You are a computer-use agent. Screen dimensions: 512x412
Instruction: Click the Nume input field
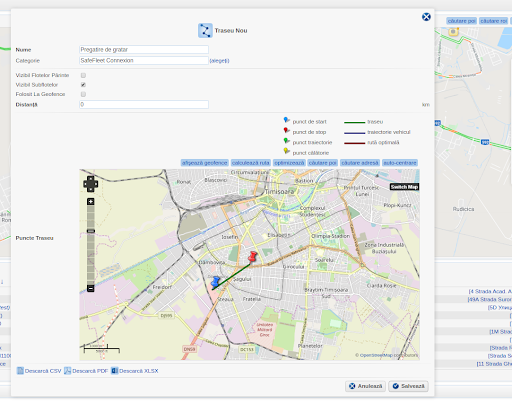(144, 50)
